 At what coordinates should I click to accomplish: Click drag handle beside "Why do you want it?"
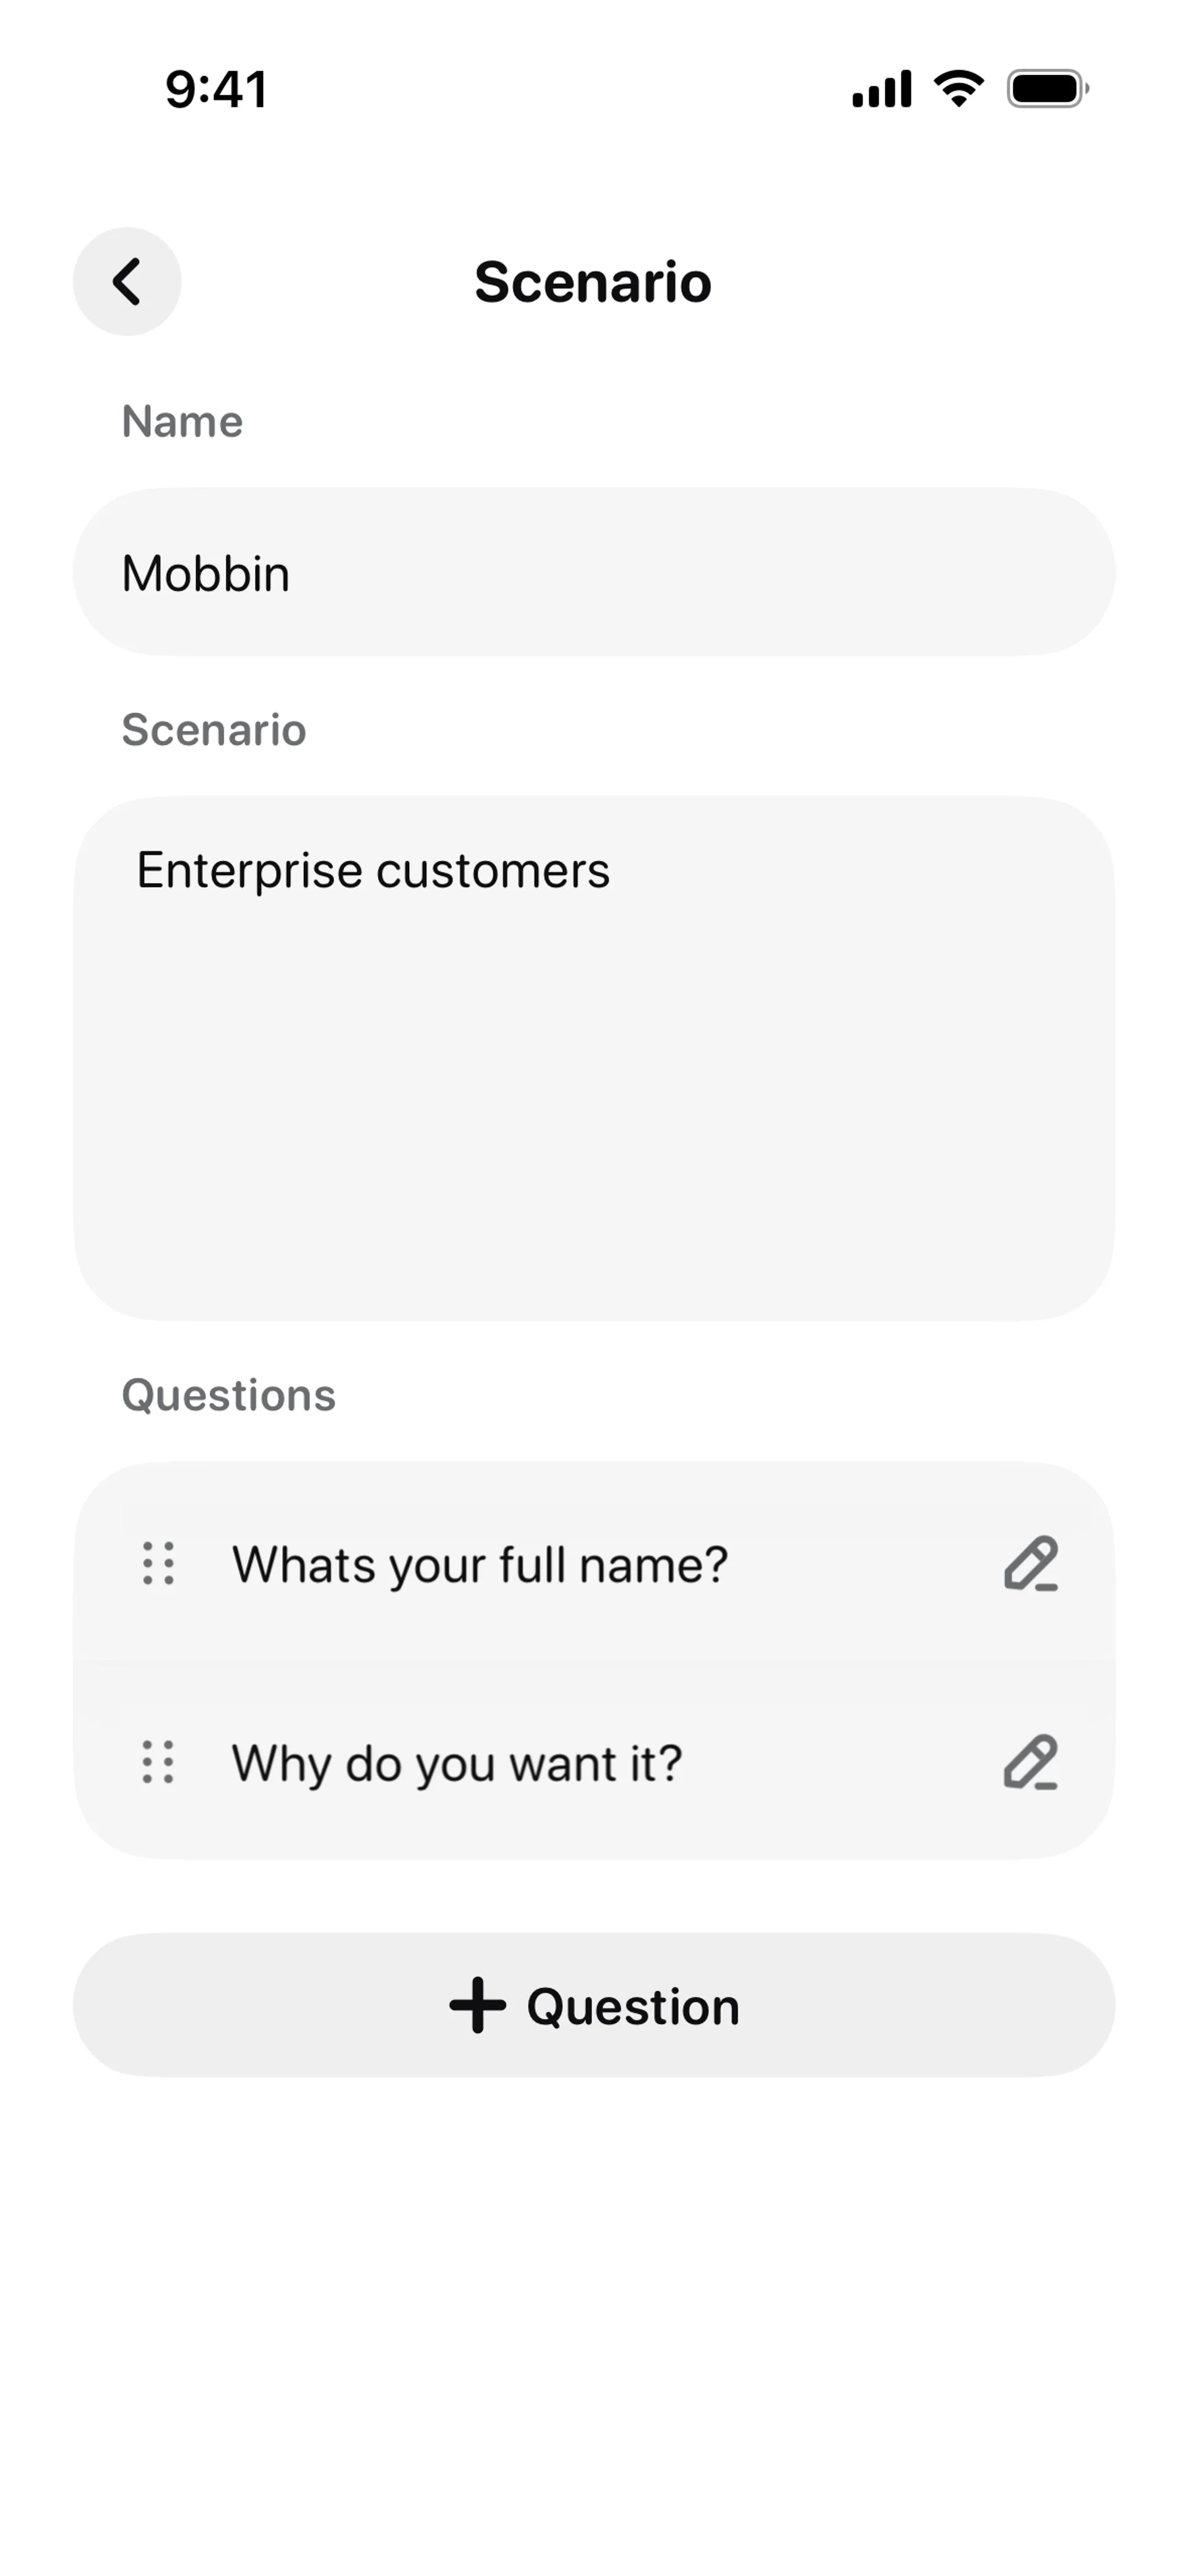coord(158,1762)
